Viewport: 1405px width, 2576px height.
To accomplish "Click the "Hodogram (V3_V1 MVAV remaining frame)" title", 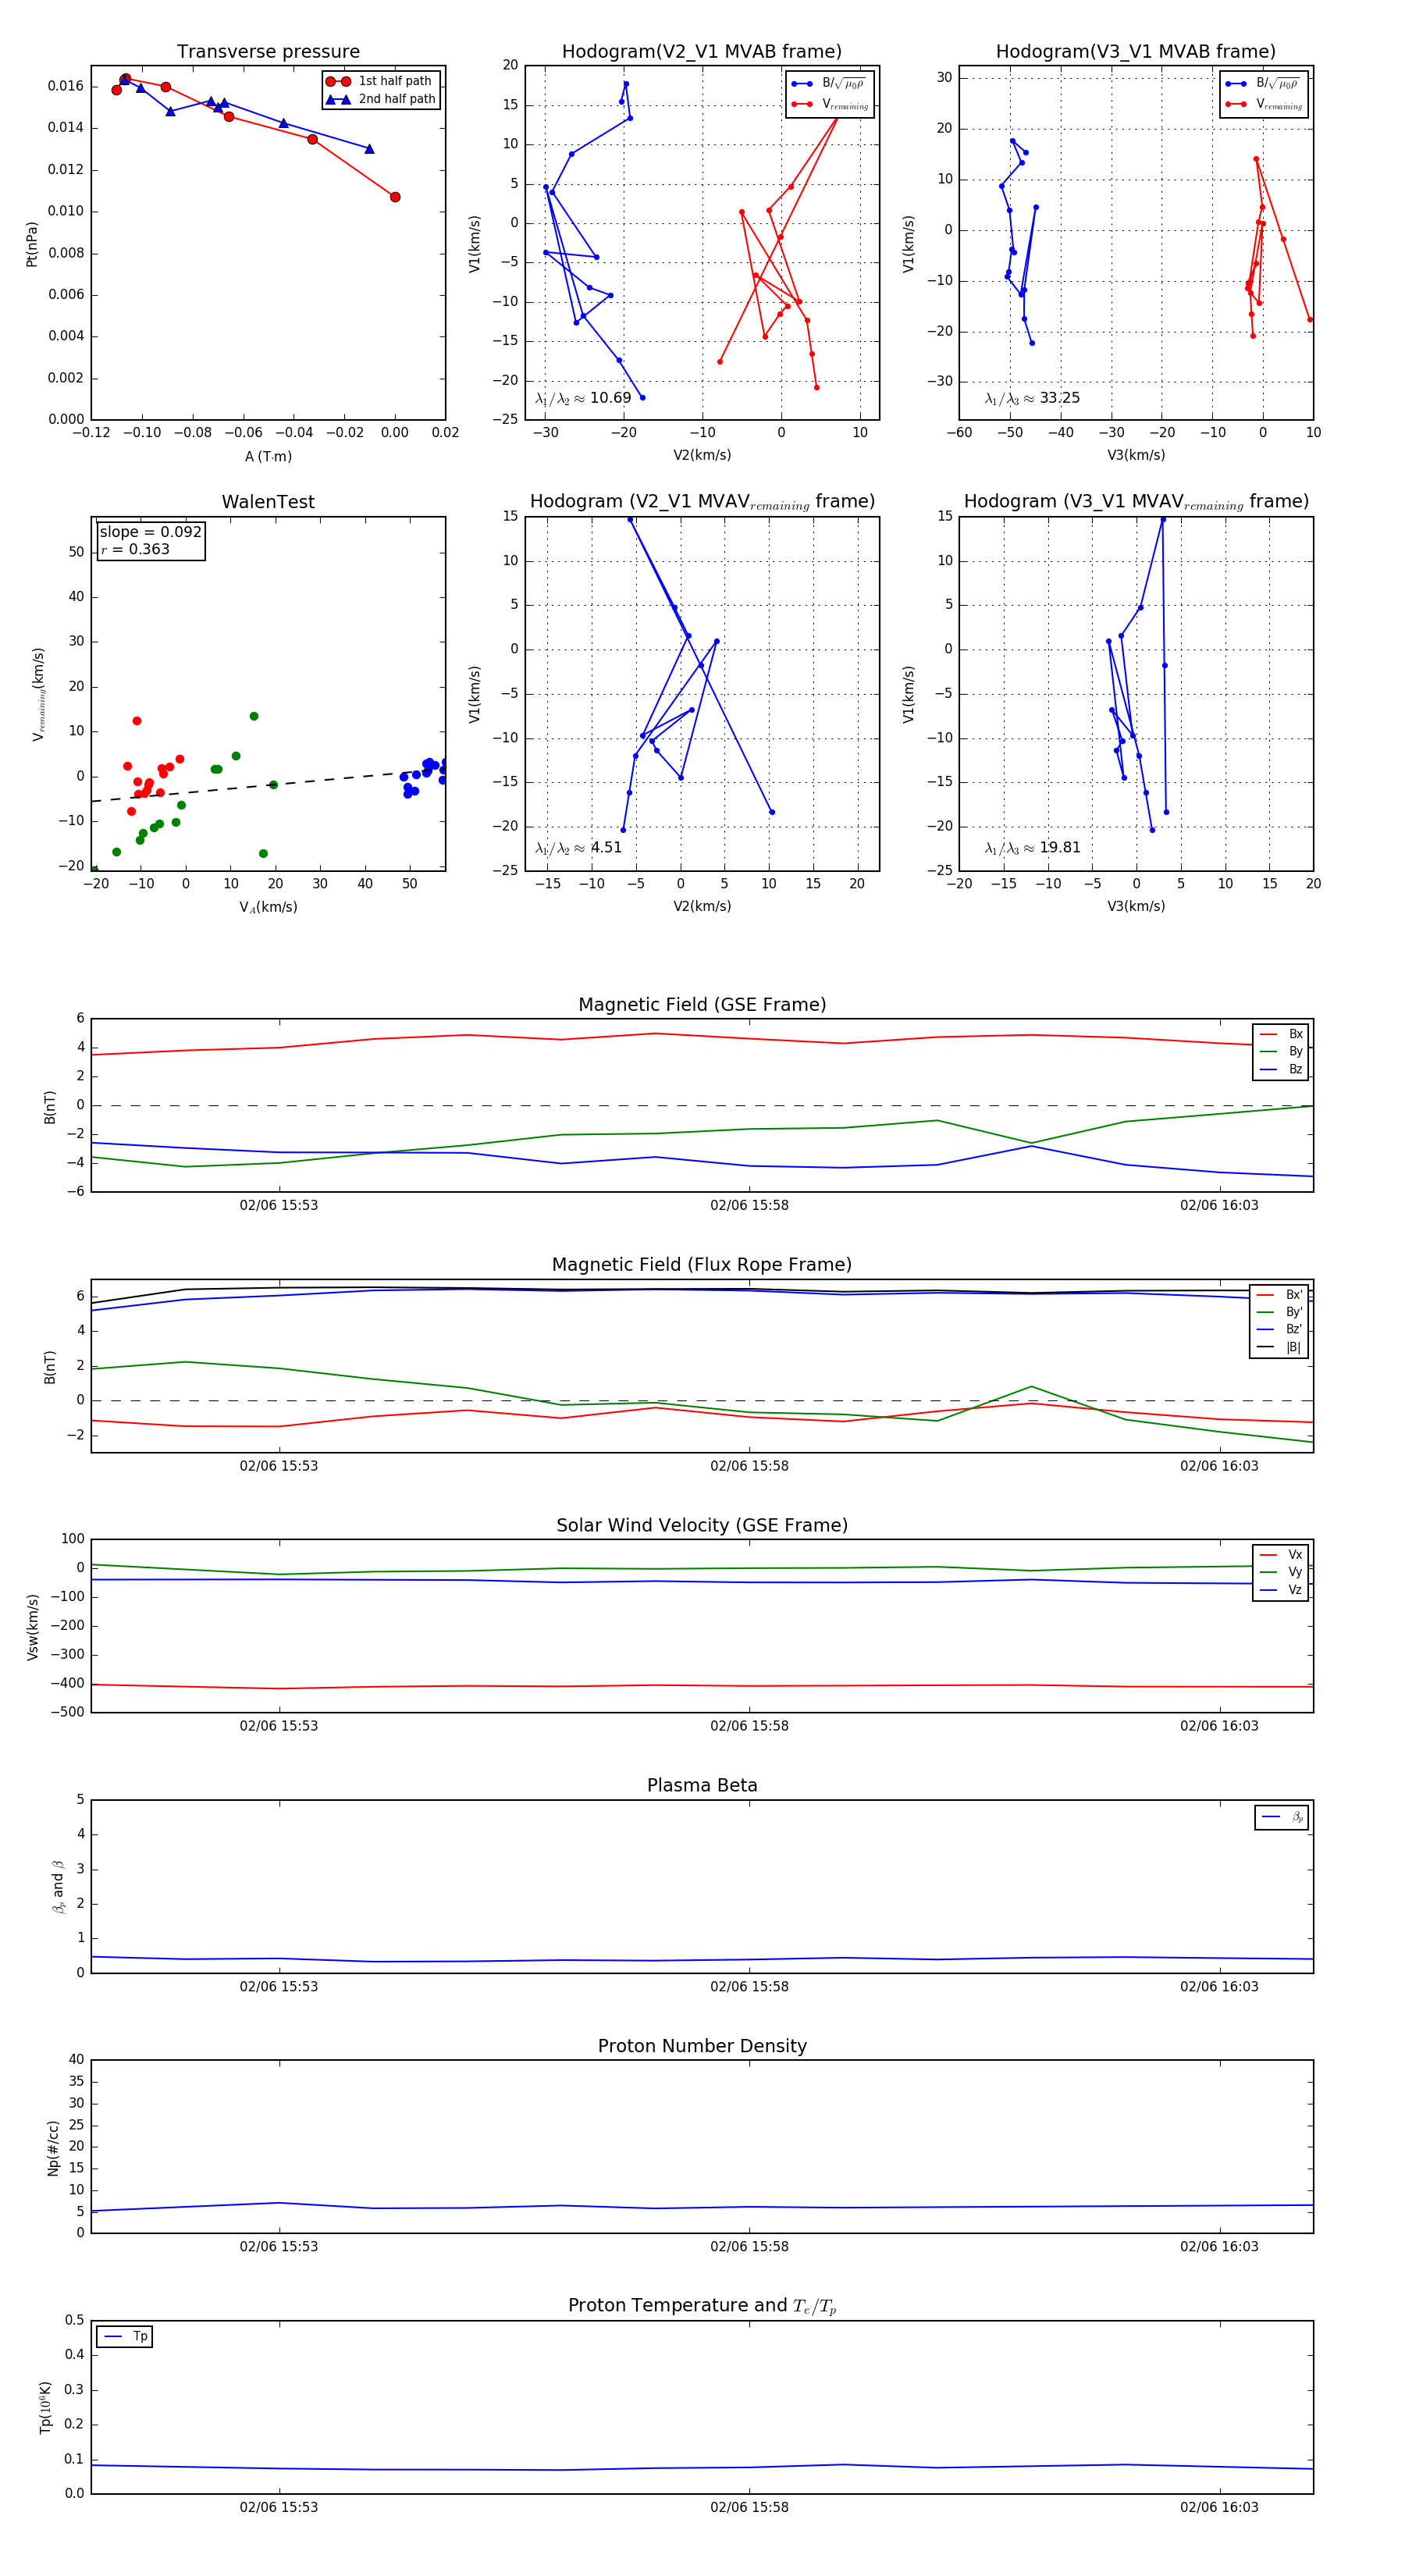I will (x=1136, y=502).
